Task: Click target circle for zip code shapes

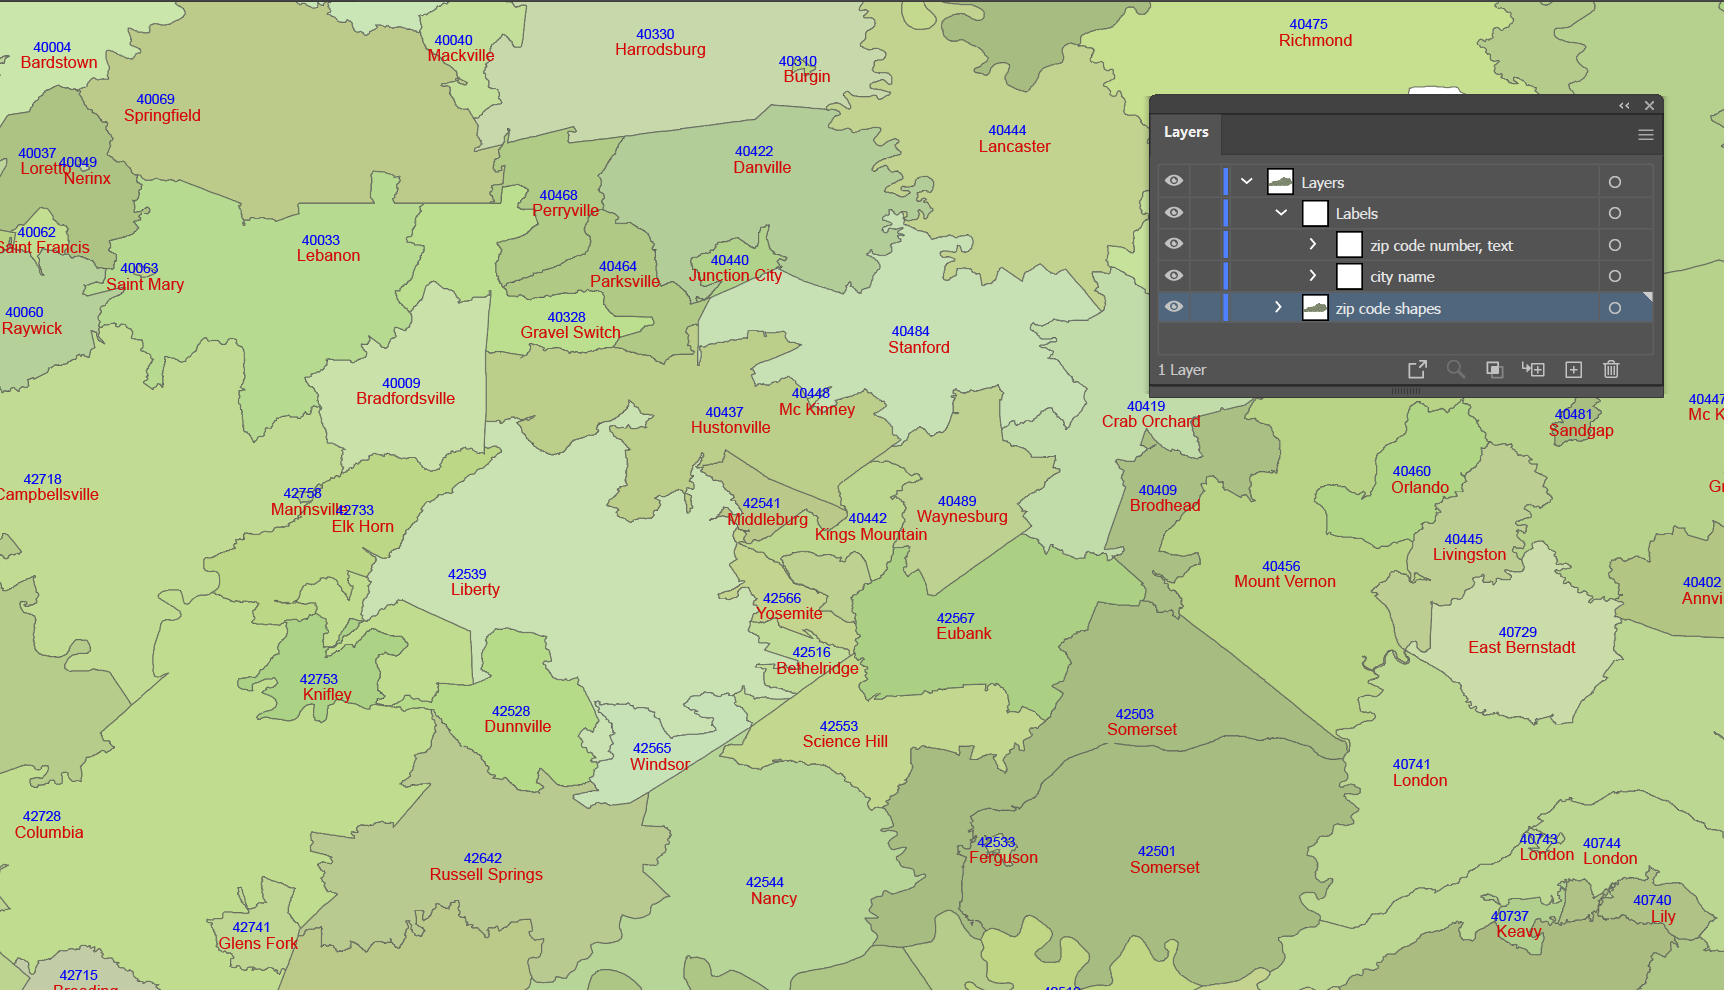Action: click(x=1614, y=308)
